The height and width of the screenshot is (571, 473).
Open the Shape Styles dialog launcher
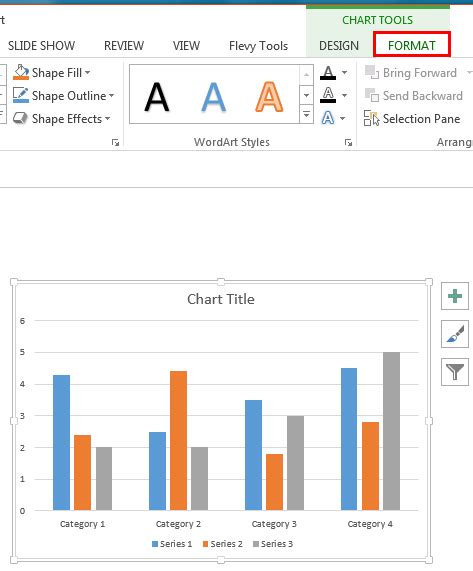pos(115,142)
